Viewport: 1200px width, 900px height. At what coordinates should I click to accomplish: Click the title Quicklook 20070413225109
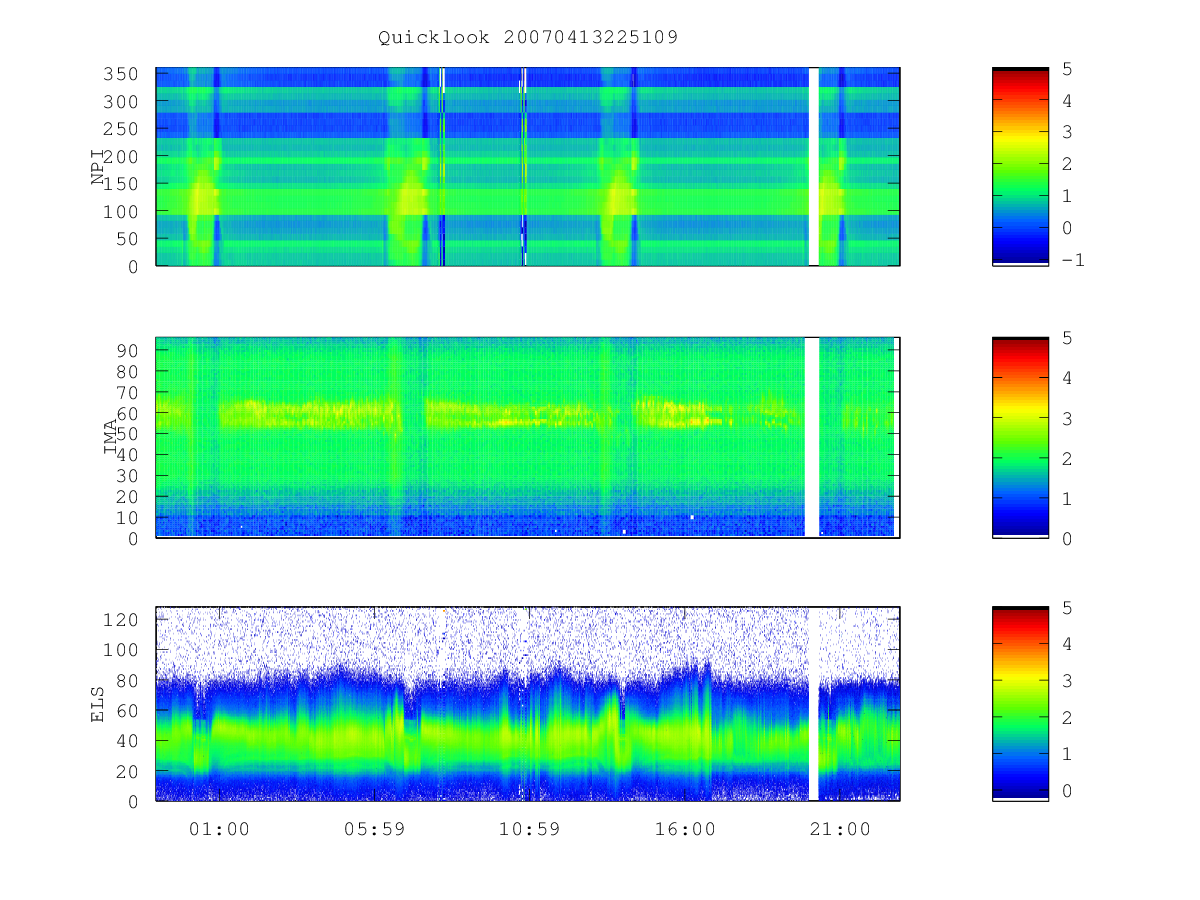point(528,38)
